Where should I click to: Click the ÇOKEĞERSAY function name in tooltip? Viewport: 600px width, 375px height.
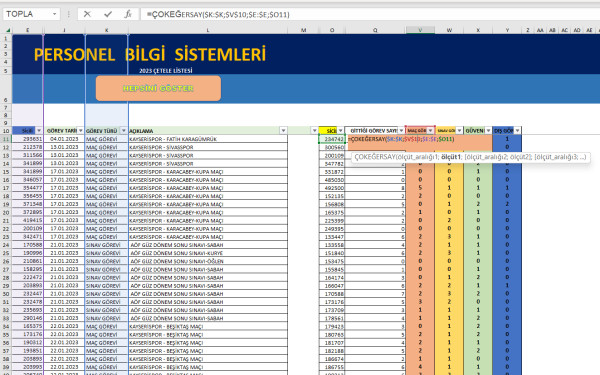coord(374,157)
